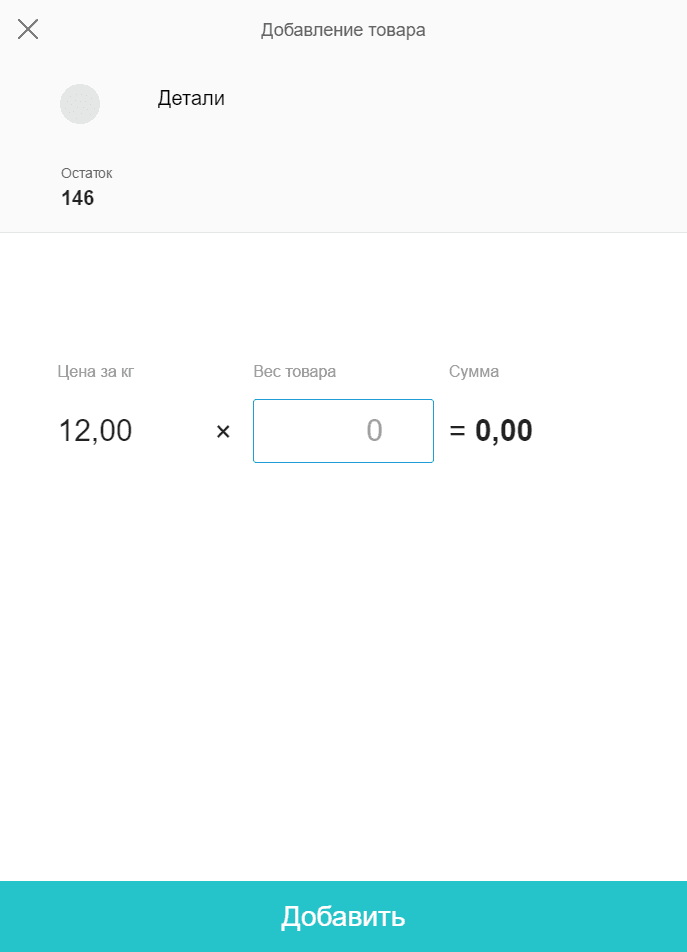The width and height of the screenshot is (687, 952).
Task: Select the product name Детали
Action: tap(191, 98)
